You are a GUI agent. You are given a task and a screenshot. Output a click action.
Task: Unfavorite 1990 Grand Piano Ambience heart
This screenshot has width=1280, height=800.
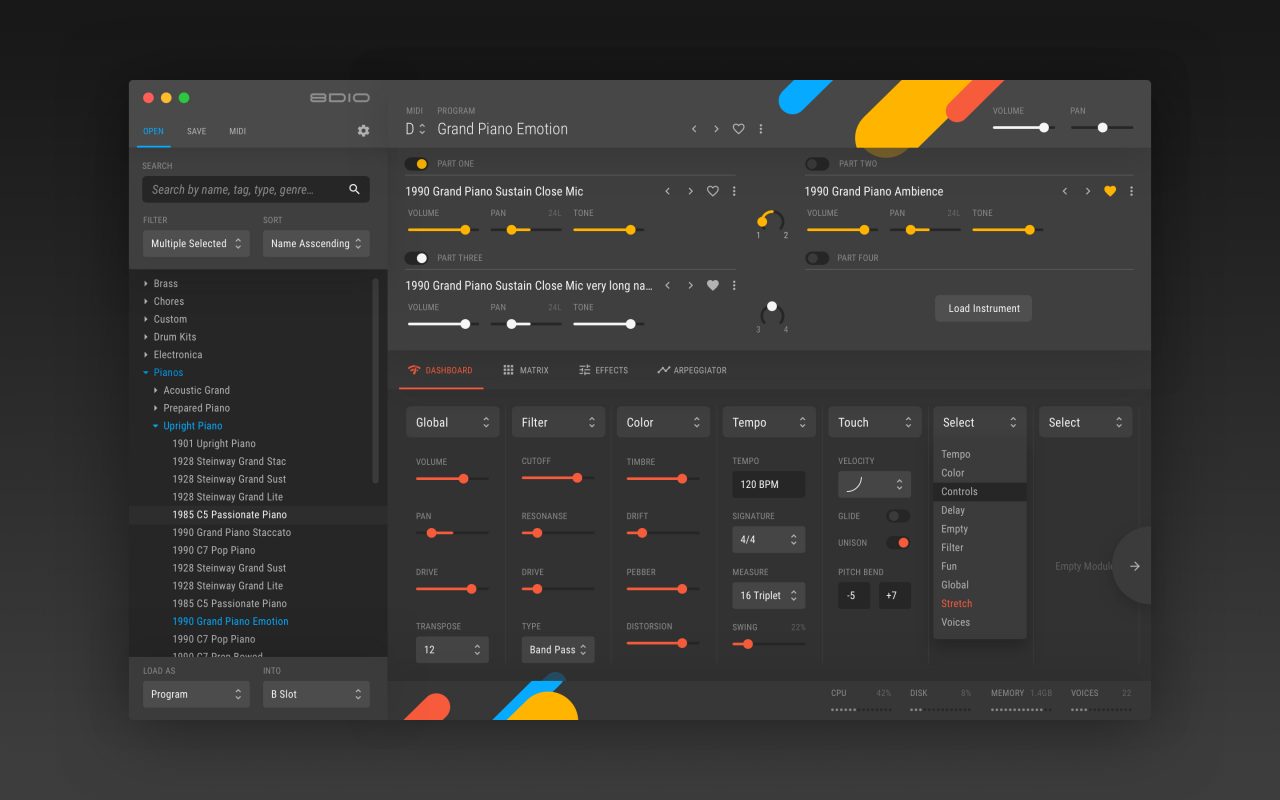[x=1109, y=191]
